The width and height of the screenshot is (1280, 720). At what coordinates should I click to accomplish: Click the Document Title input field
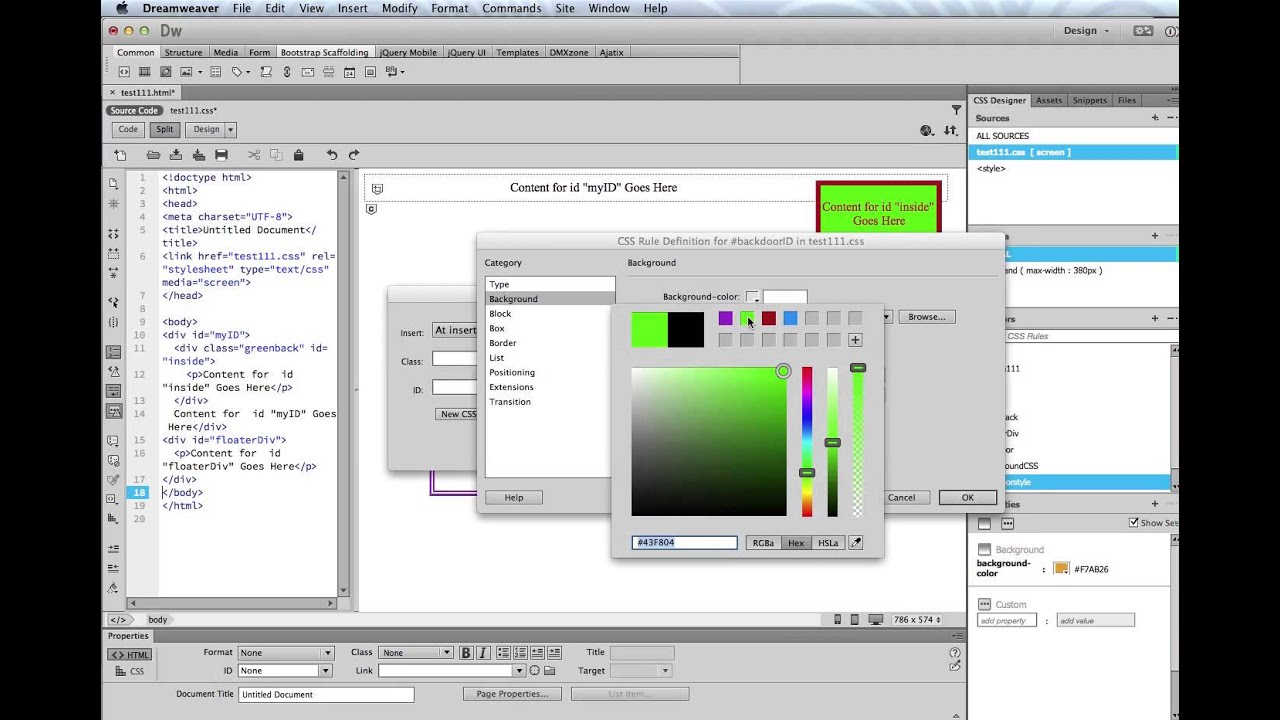(x=326, y=694)
